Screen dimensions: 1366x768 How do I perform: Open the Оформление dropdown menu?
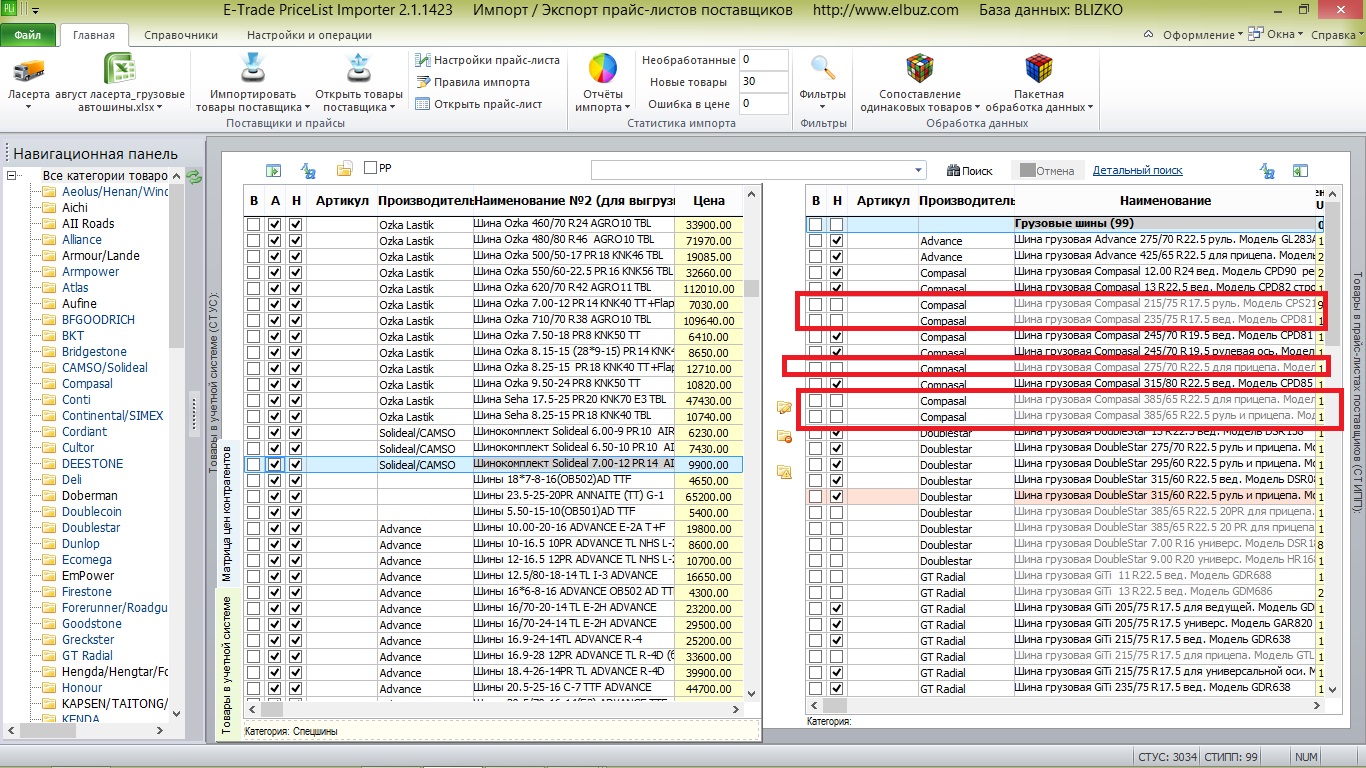click(1202, 35)
